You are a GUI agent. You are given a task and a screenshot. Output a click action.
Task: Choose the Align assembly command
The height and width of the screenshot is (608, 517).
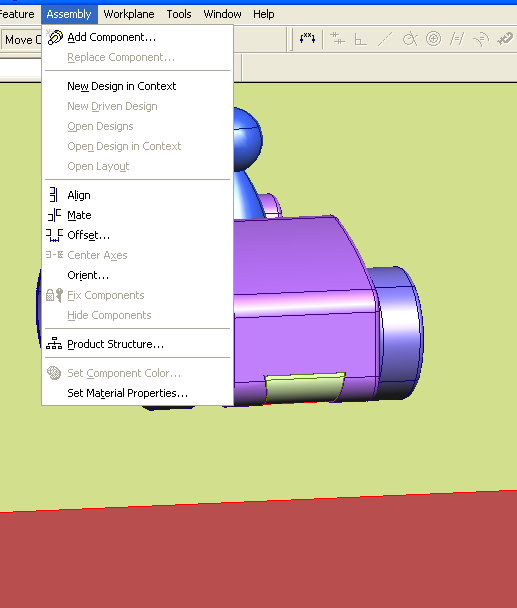click(137, 195)
